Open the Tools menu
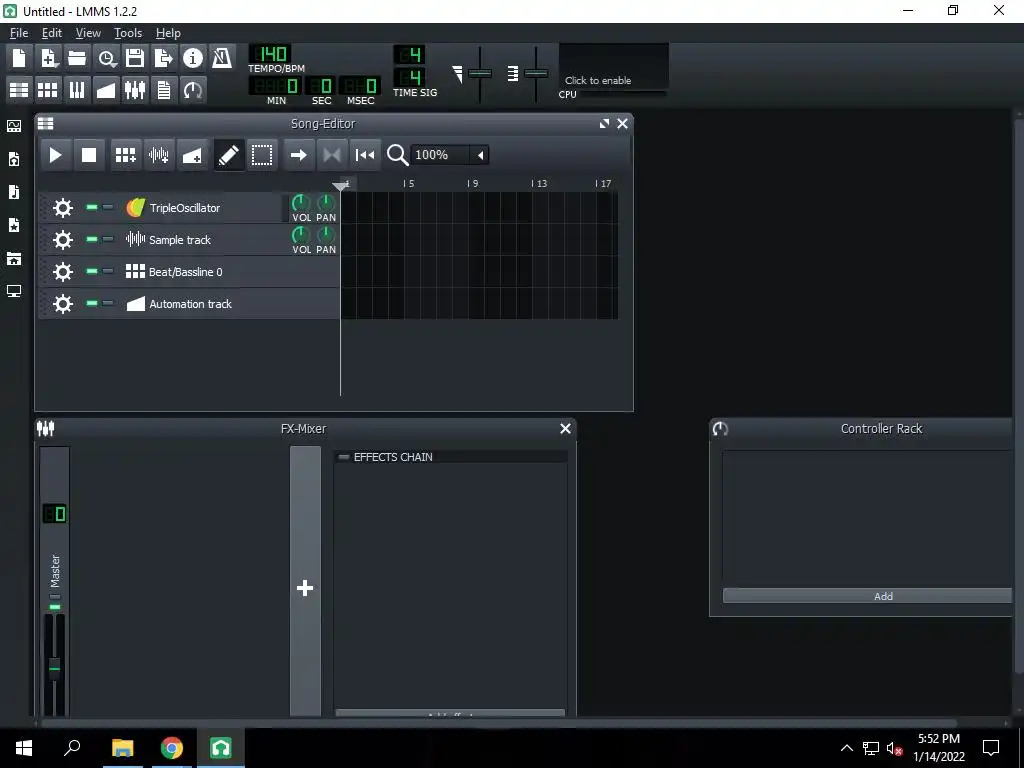The image size is (1024, 768). click(128, 33)
